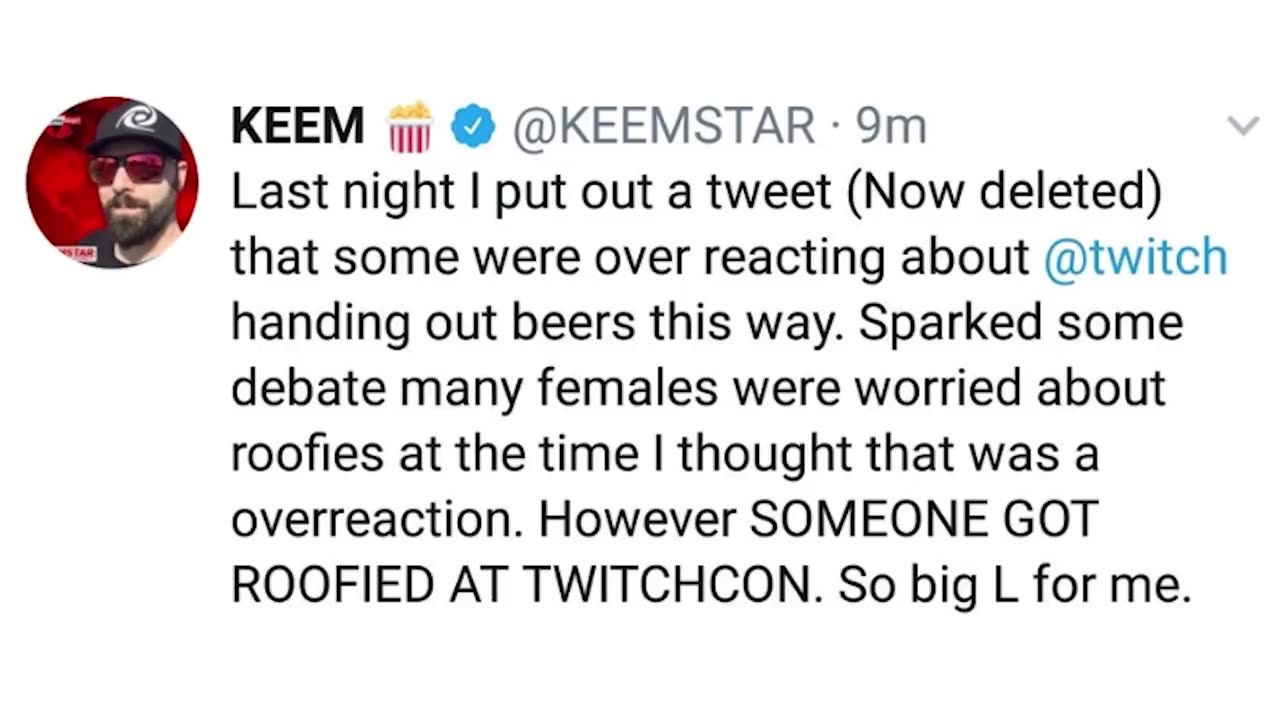Visit the @KEEMSTAR handle profile

[664, 127]
